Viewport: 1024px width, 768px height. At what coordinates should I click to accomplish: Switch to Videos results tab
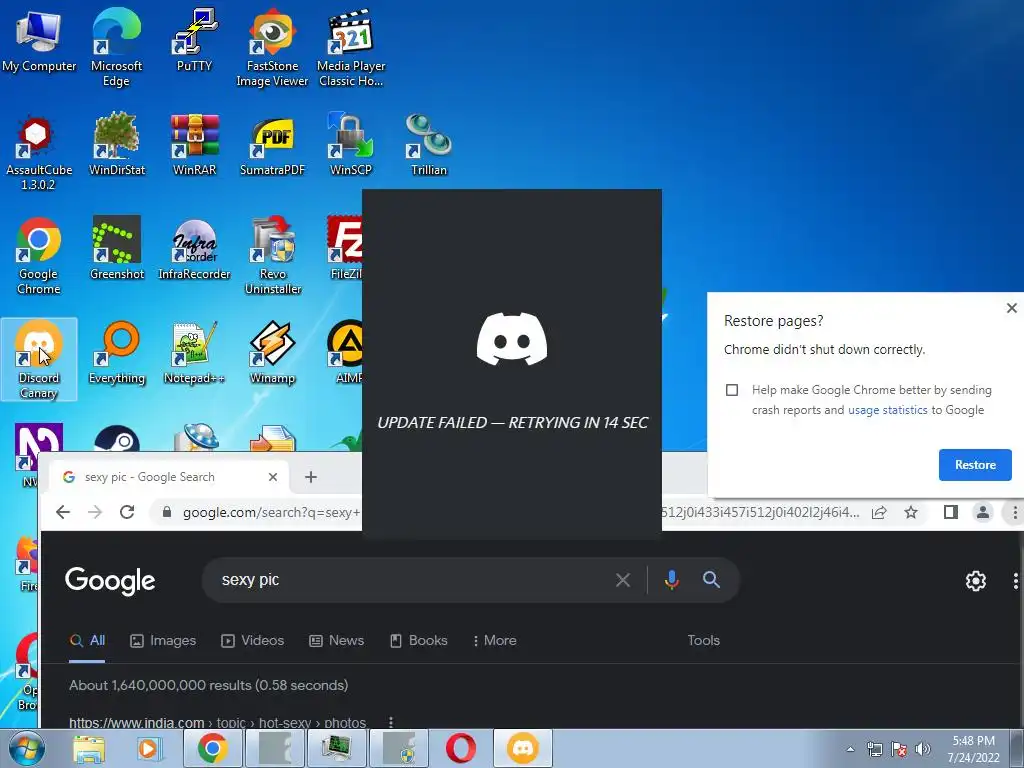point(253,641)
